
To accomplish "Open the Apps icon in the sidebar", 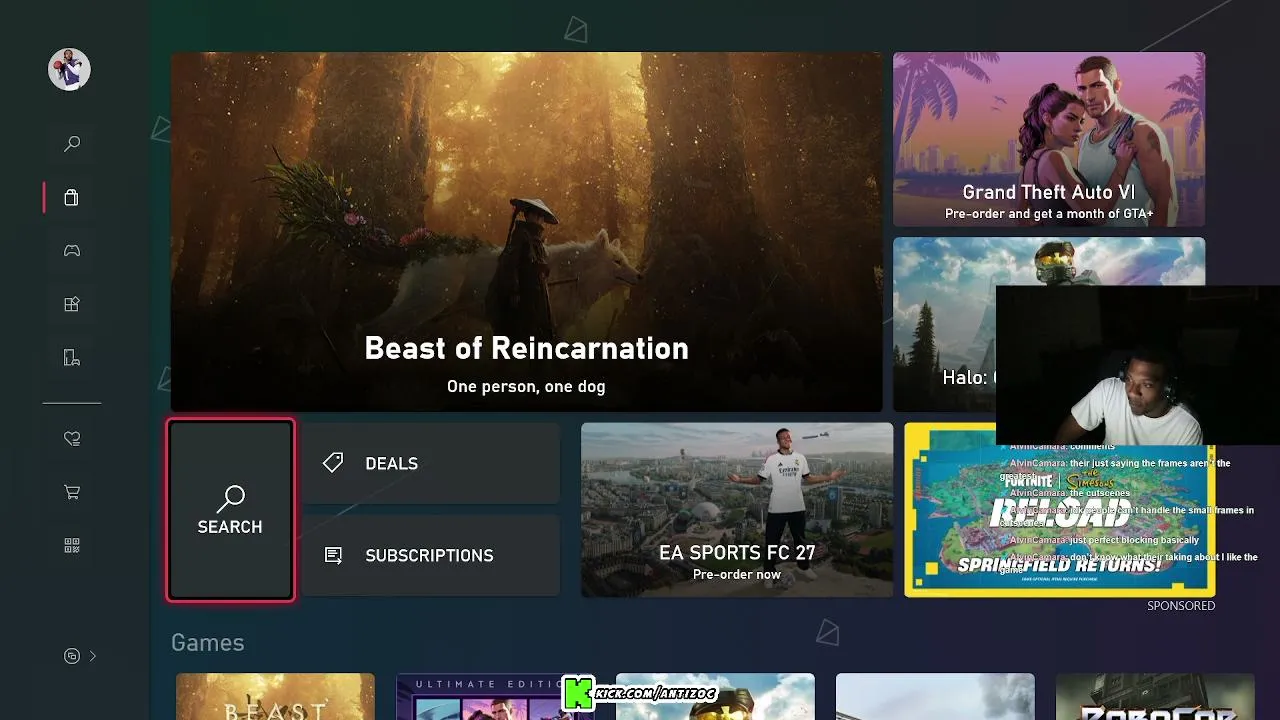I will coord(72,304).
